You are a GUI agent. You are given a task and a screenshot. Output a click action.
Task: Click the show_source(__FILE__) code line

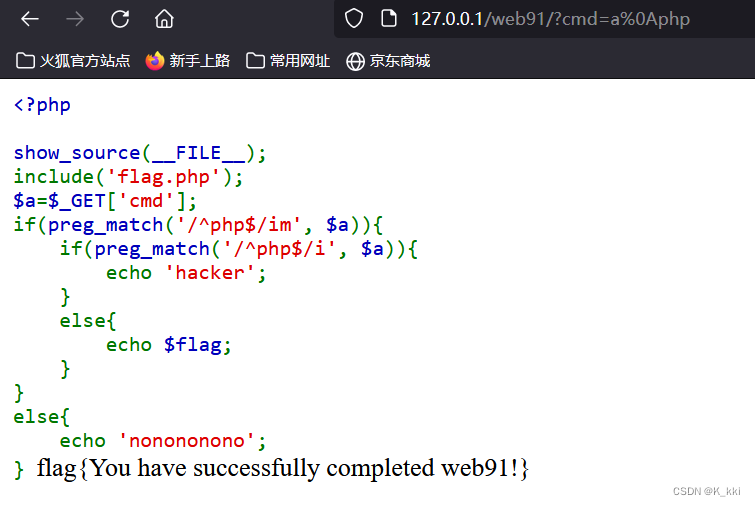pos(140,153)
